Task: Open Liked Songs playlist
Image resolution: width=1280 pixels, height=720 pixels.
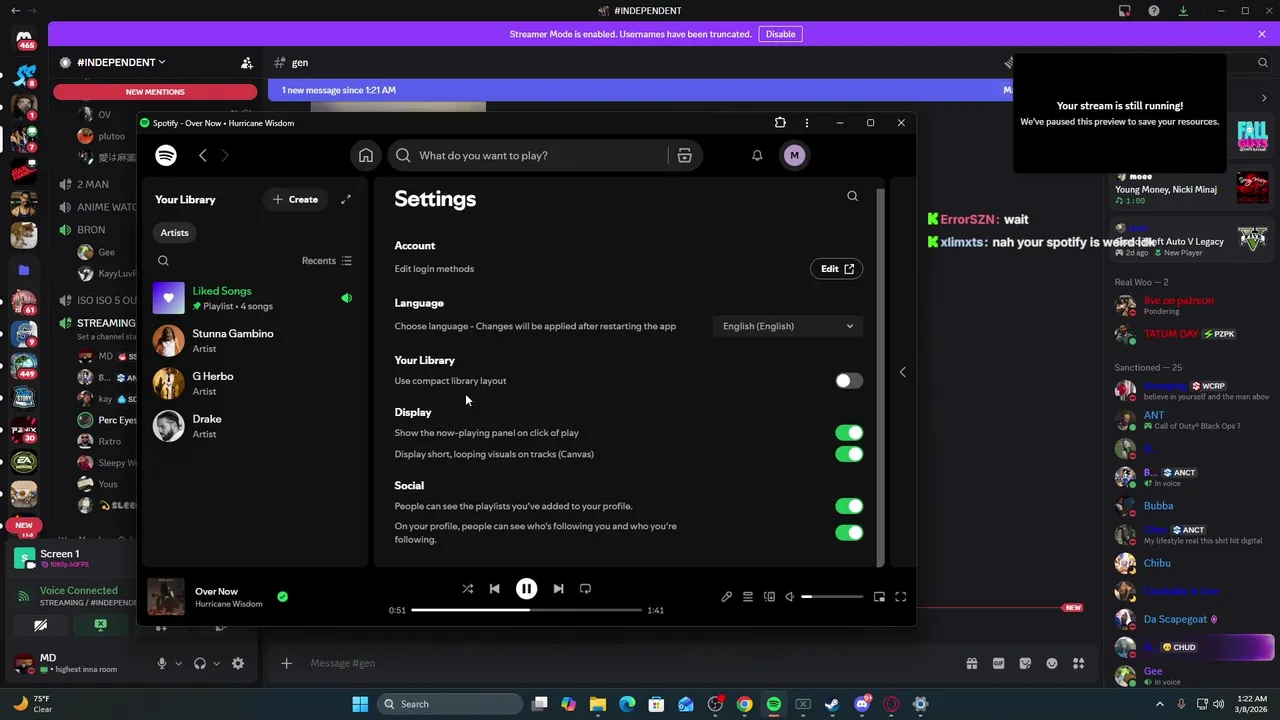Action: [x=256, y=298]
